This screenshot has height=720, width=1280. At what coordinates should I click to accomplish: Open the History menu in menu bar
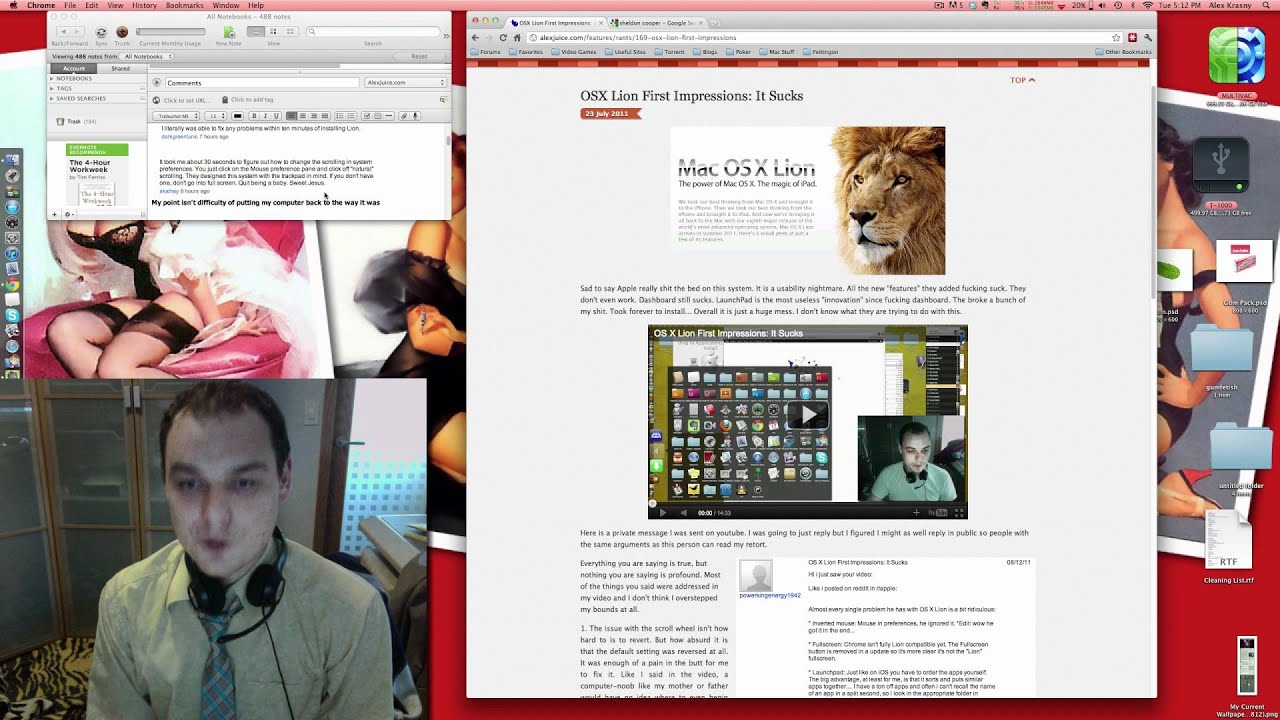144,5
